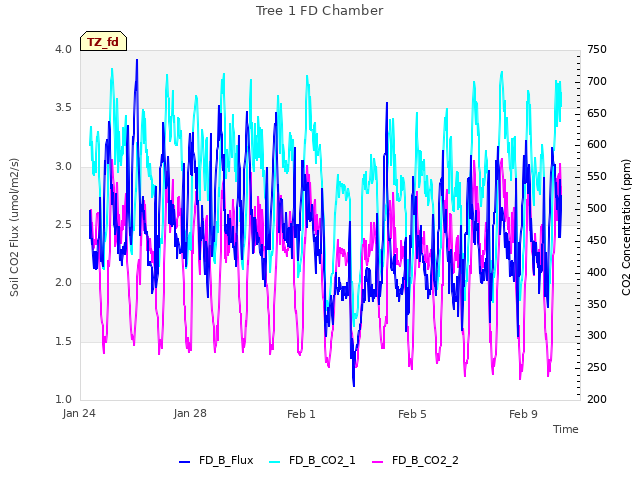Screen dimensions: 640x480
Task: Click the 550 right axis value
Action: pyautogui.click(x=597, y=176)
